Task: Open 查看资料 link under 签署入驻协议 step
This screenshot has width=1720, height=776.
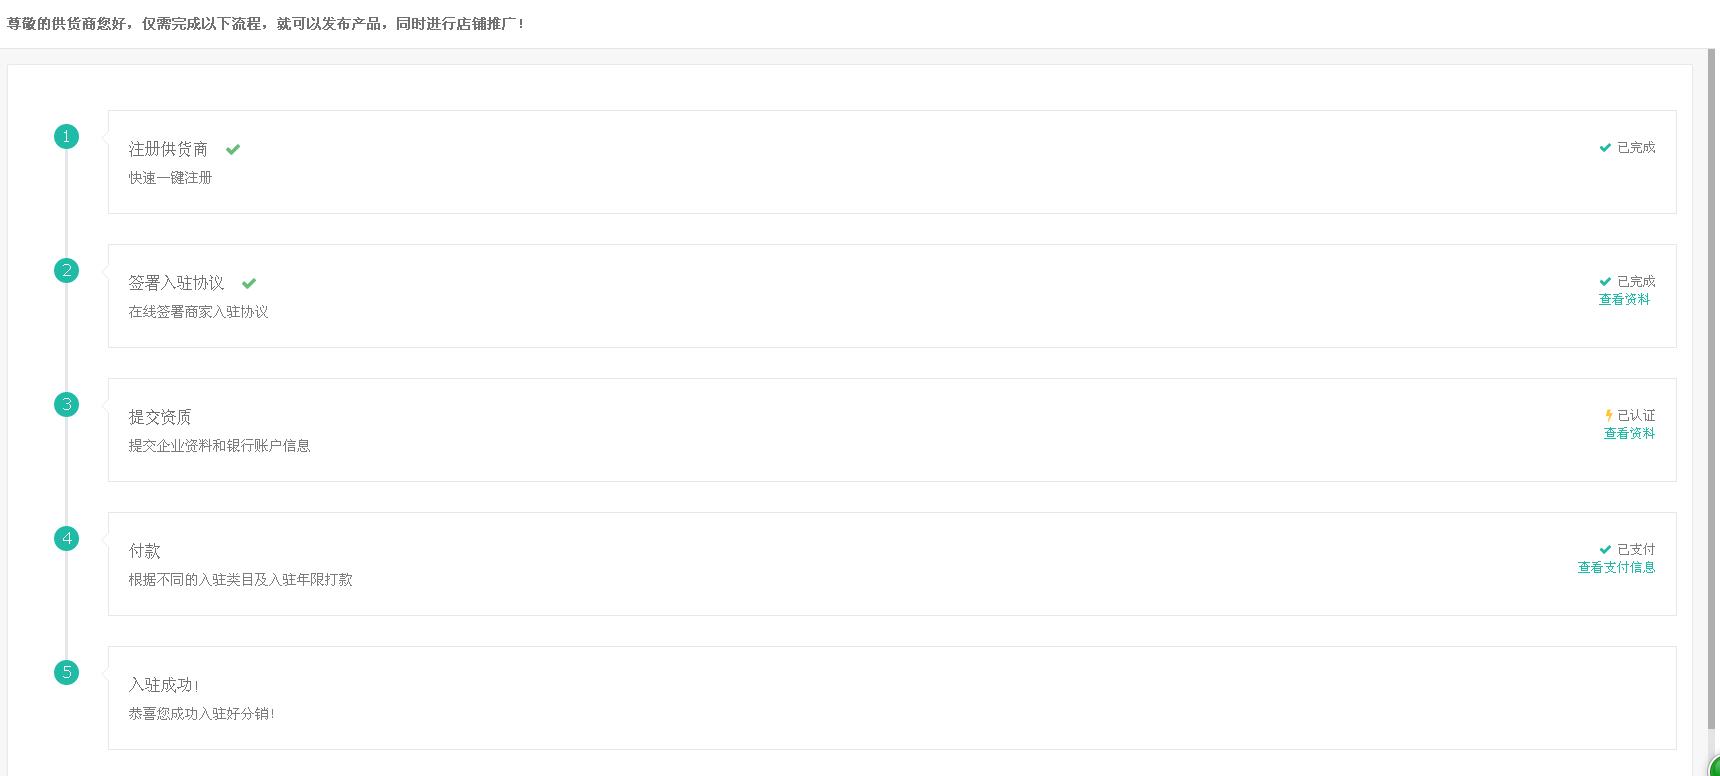Action: click(x=1624, y=300)
